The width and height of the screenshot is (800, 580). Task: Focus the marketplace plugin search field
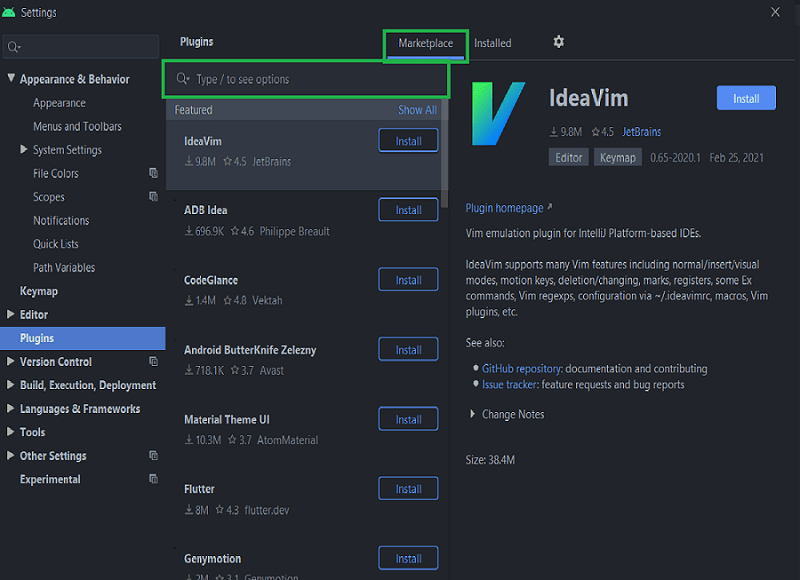tap(306, 79)
